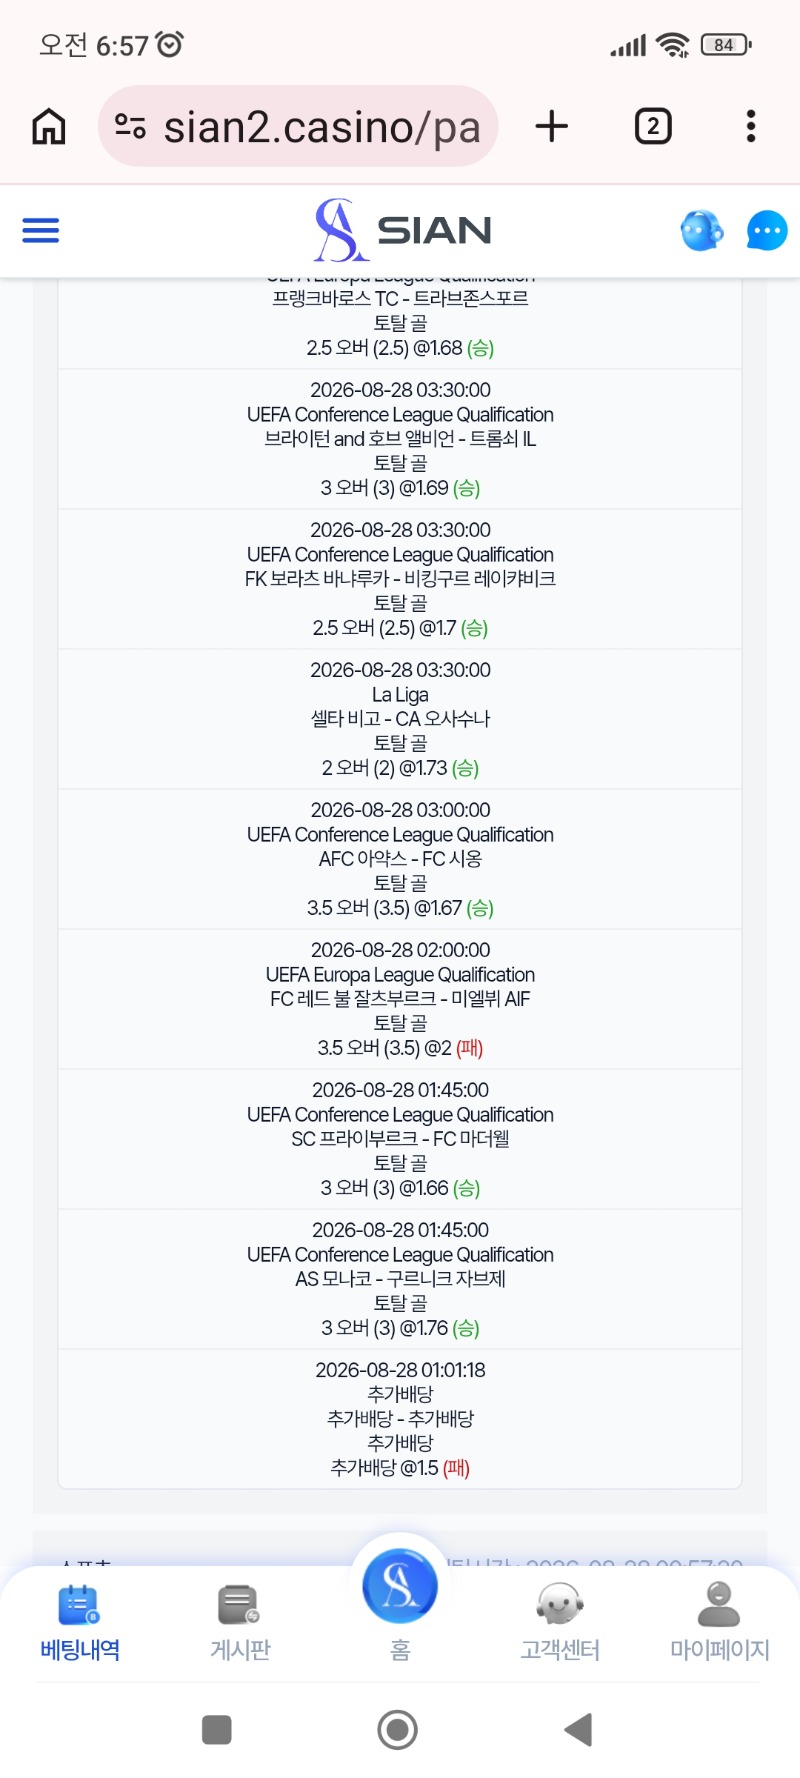Viewport: 800px width, 1778px height.
Task: Tap Android home circle navigation button
Action: [x=398, y=1729]
